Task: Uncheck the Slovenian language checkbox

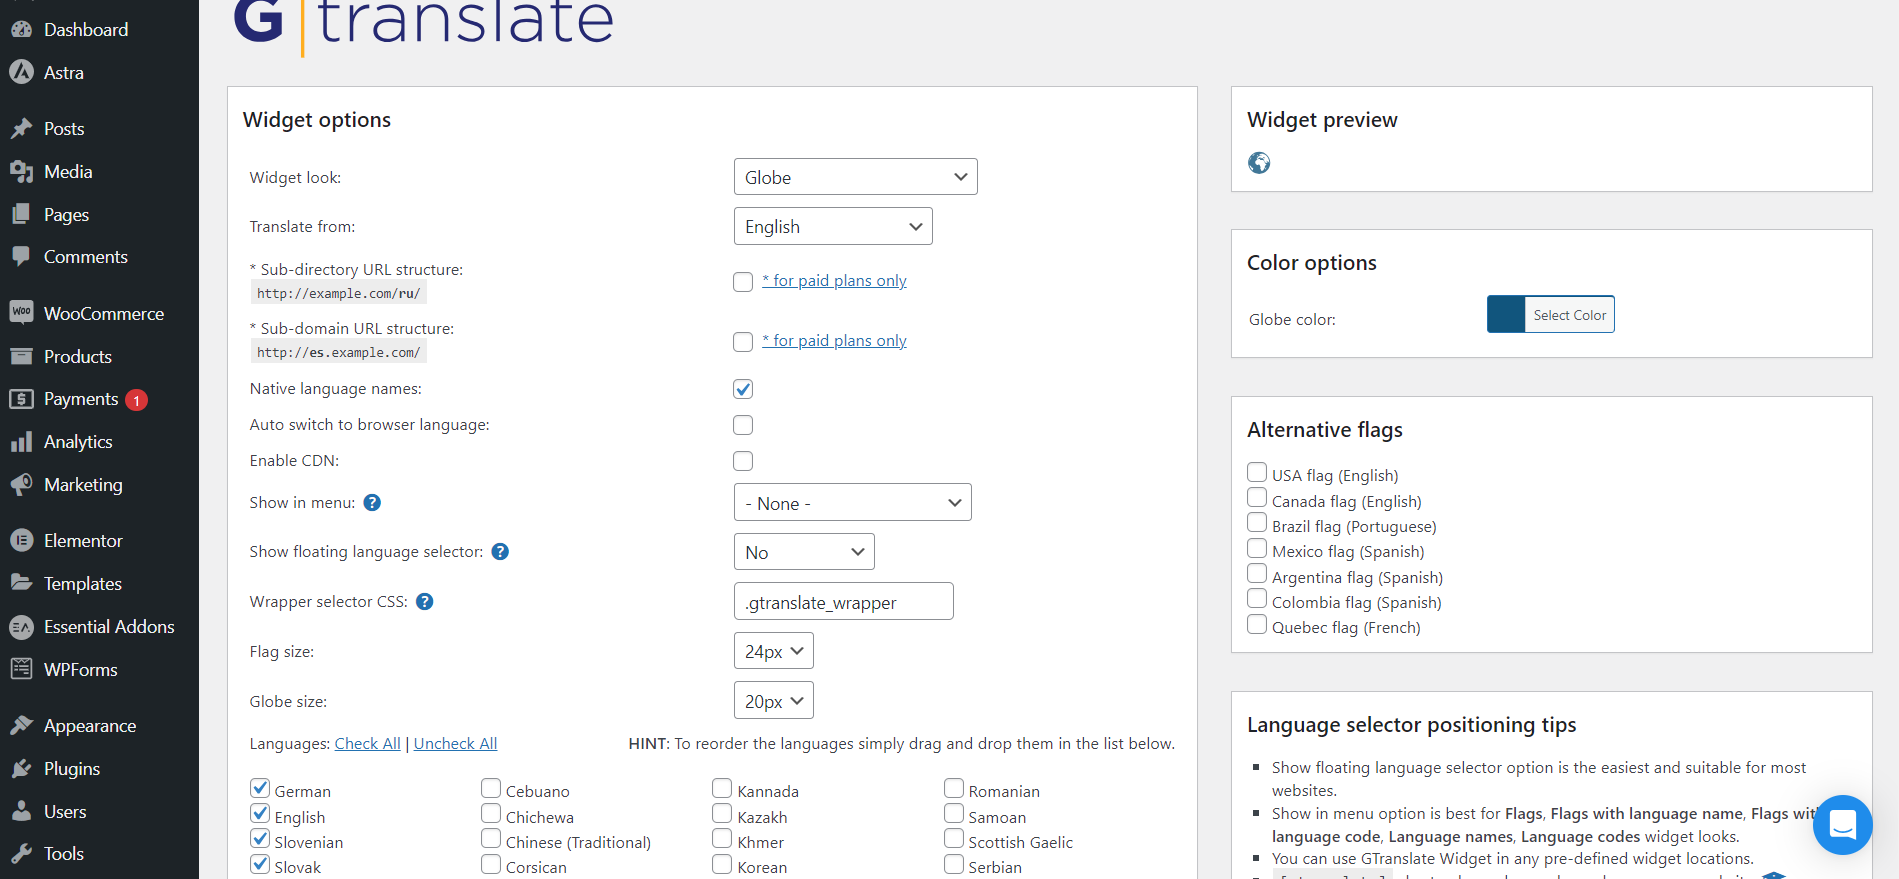Action: (x=260, y=839)
